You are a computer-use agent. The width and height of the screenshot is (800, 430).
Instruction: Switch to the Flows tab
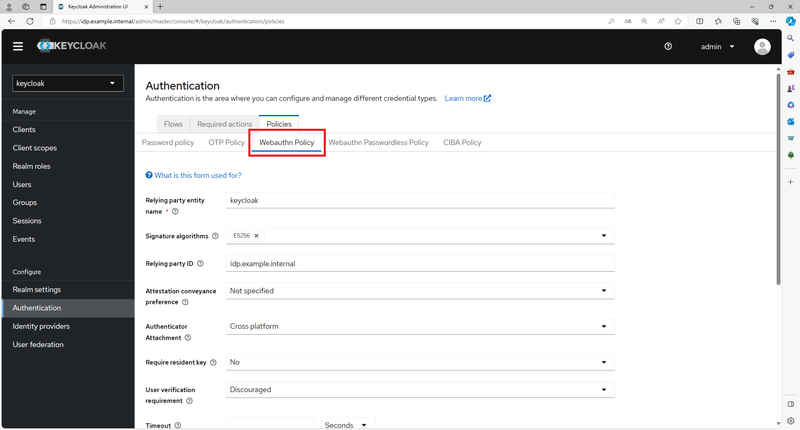coord(173,124)
